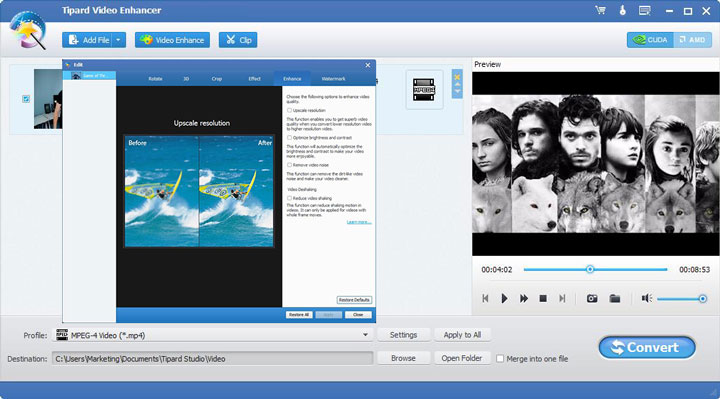Switch to the Crop tab

(217, 79)
